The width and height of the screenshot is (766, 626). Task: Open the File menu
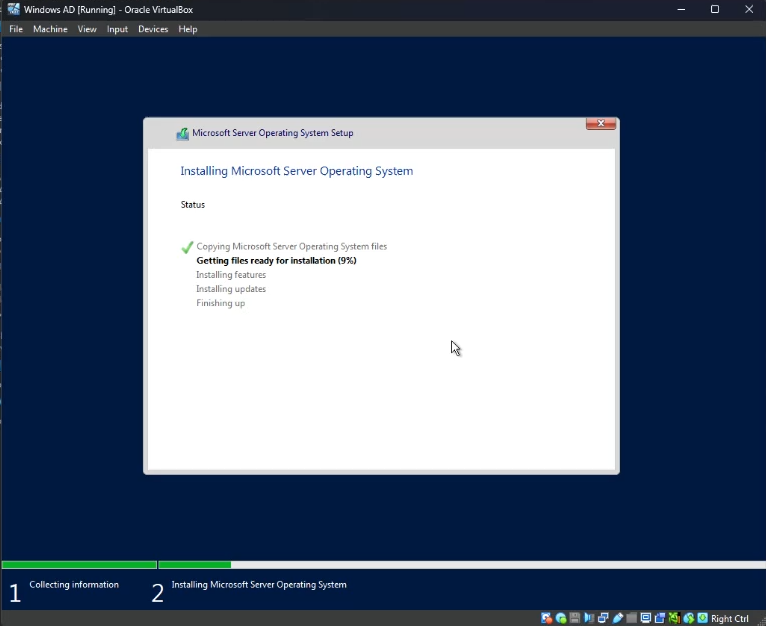(16, 29)
